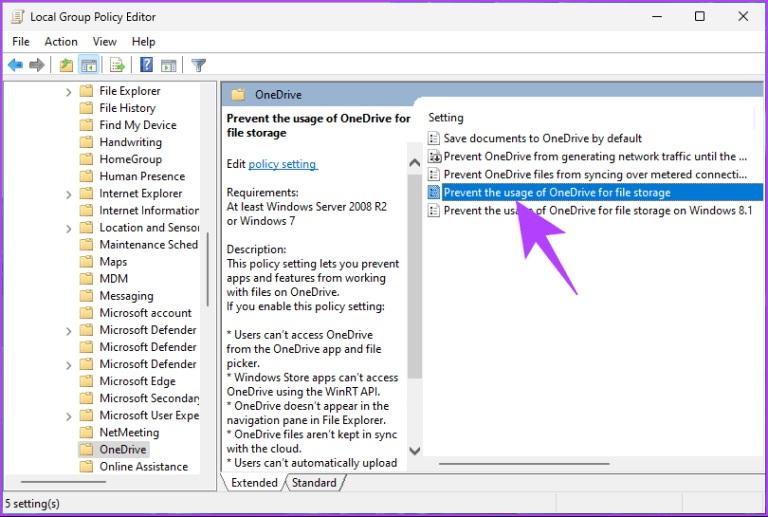Expand the Internet Explorer tree node

tap(69, 194)
